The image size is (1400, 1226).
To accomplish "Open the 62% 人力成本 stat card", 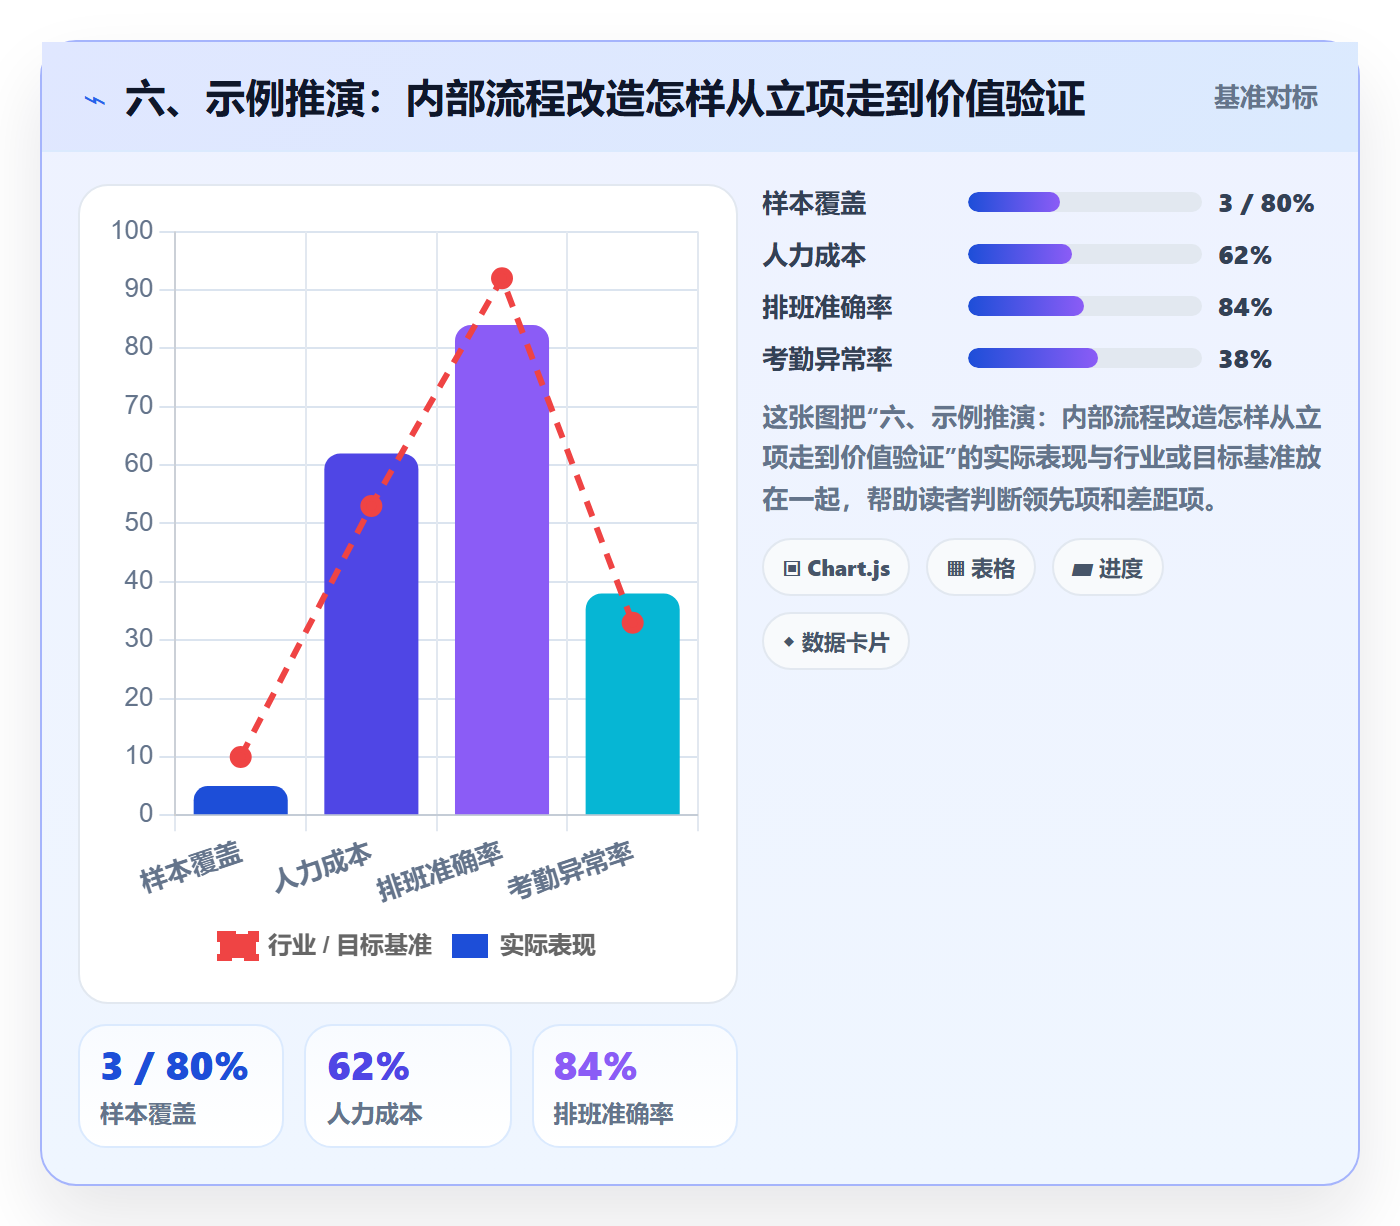I will click(x=408, y=1086).
